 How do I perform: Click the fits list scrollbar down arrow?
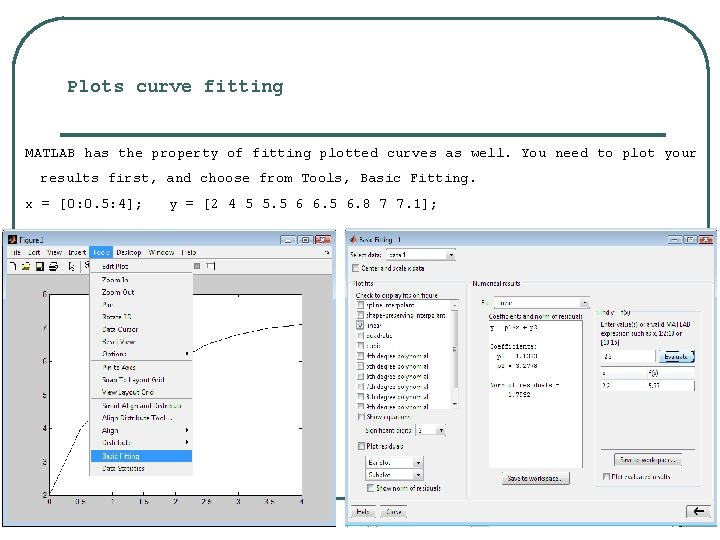[x=455, y=404]
